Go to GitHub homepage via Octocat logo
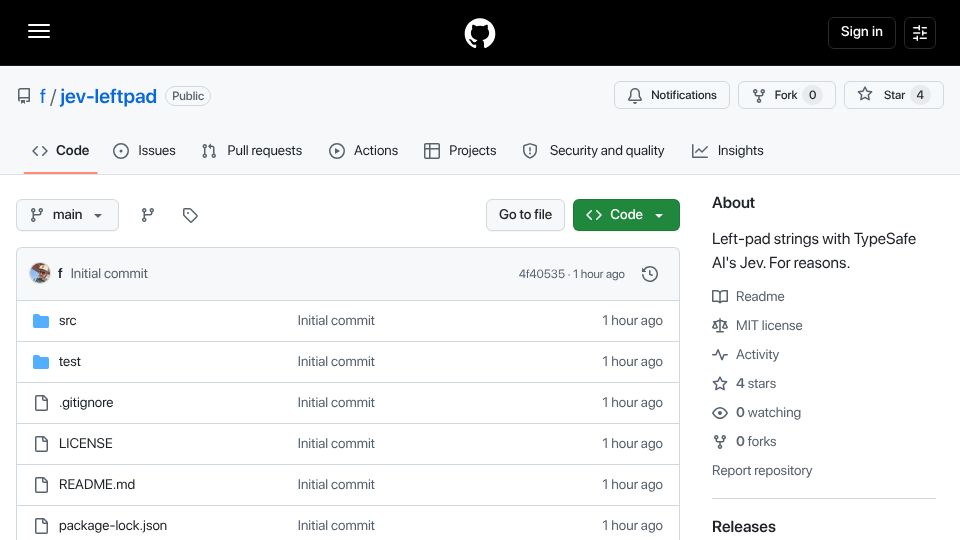The width and height of the screenshot is (960, 540). [479, 33]
